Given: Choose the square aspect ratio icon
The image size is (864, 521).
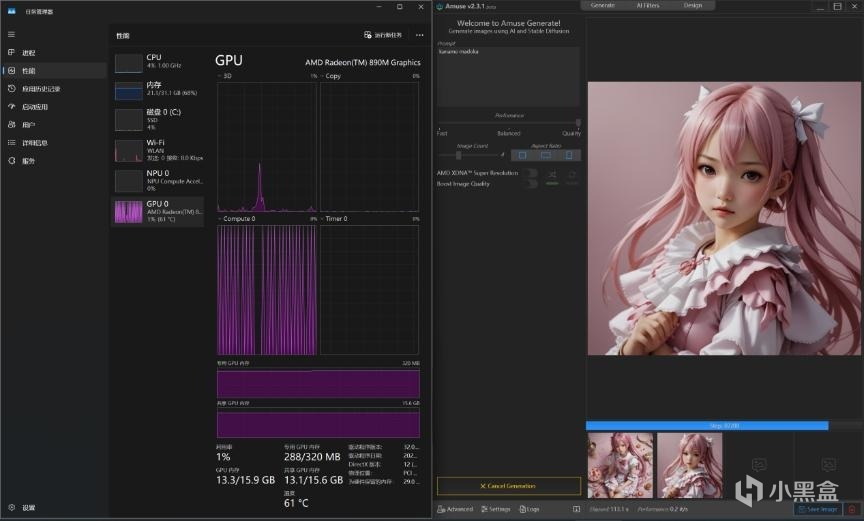Looking at the screenshot, I should coord(522,155).
